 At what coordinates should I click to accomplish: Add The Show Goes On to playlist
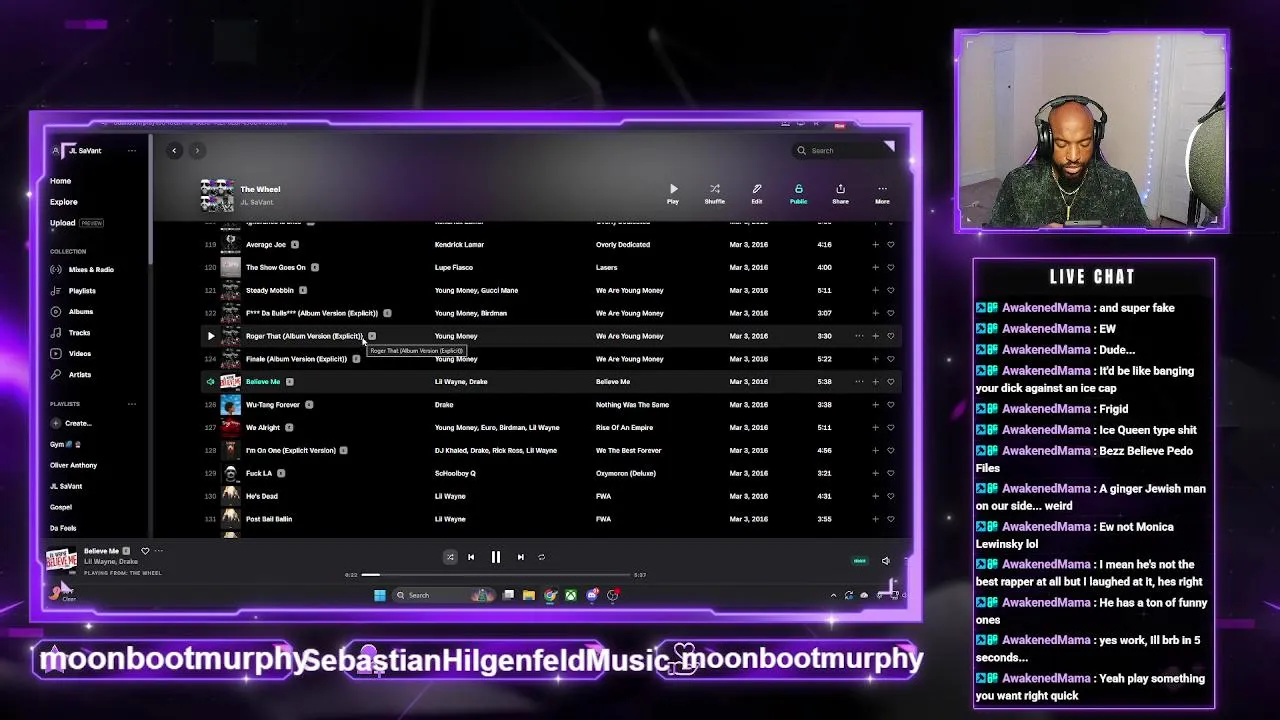(875, 267)
